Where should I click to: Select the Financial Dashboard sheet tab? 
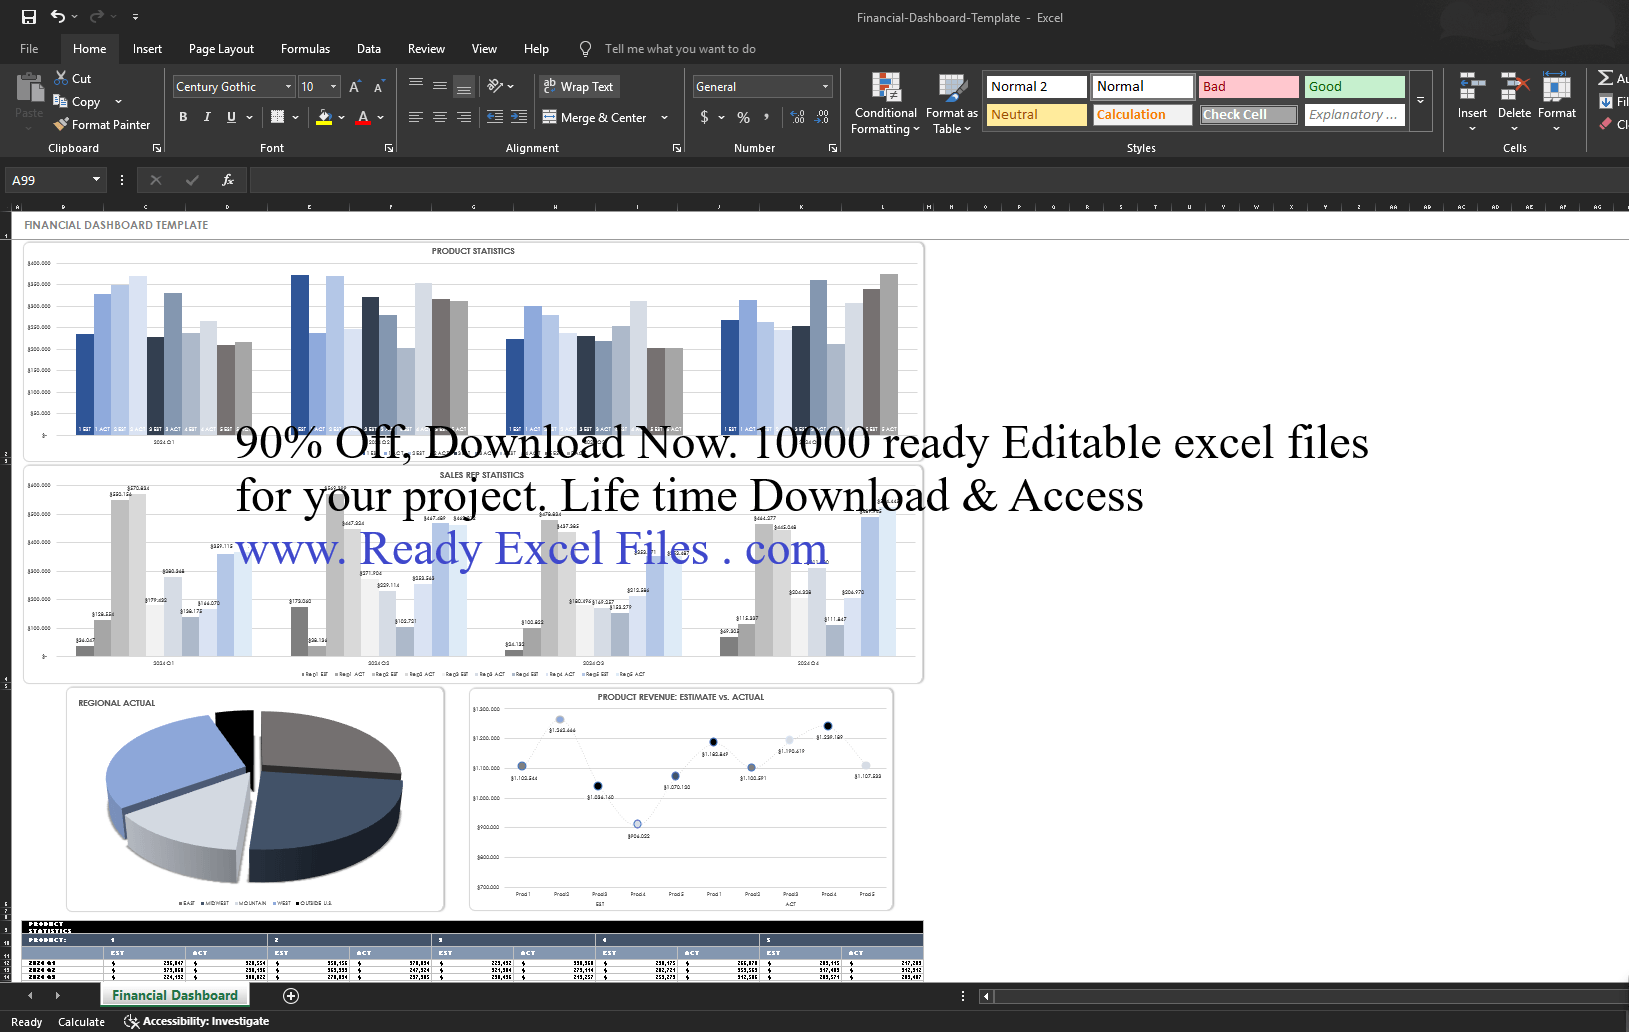coord(175,995)
